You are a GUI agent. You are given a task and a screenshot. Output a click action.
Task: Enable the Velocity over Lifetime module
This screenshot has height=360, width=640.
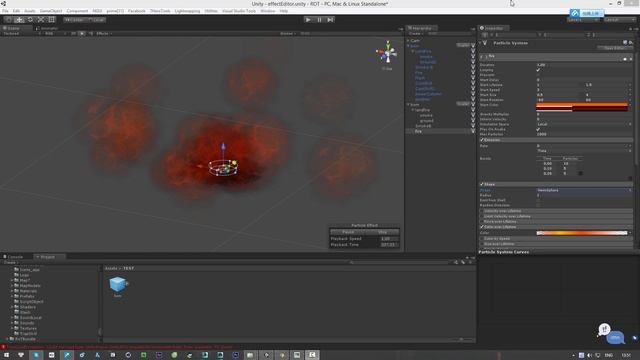pos(482,211)
